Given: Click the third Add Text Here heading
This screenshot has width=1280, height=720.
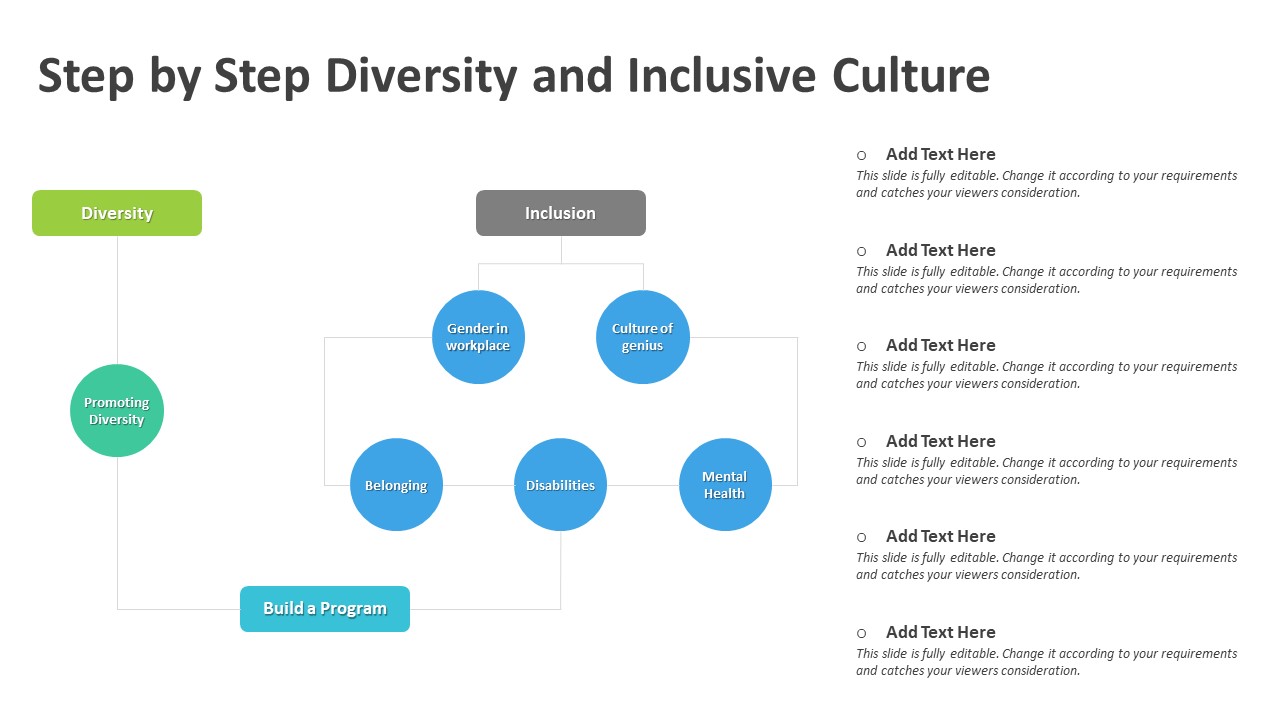Looking at the screenshot, I should point(941,345).
